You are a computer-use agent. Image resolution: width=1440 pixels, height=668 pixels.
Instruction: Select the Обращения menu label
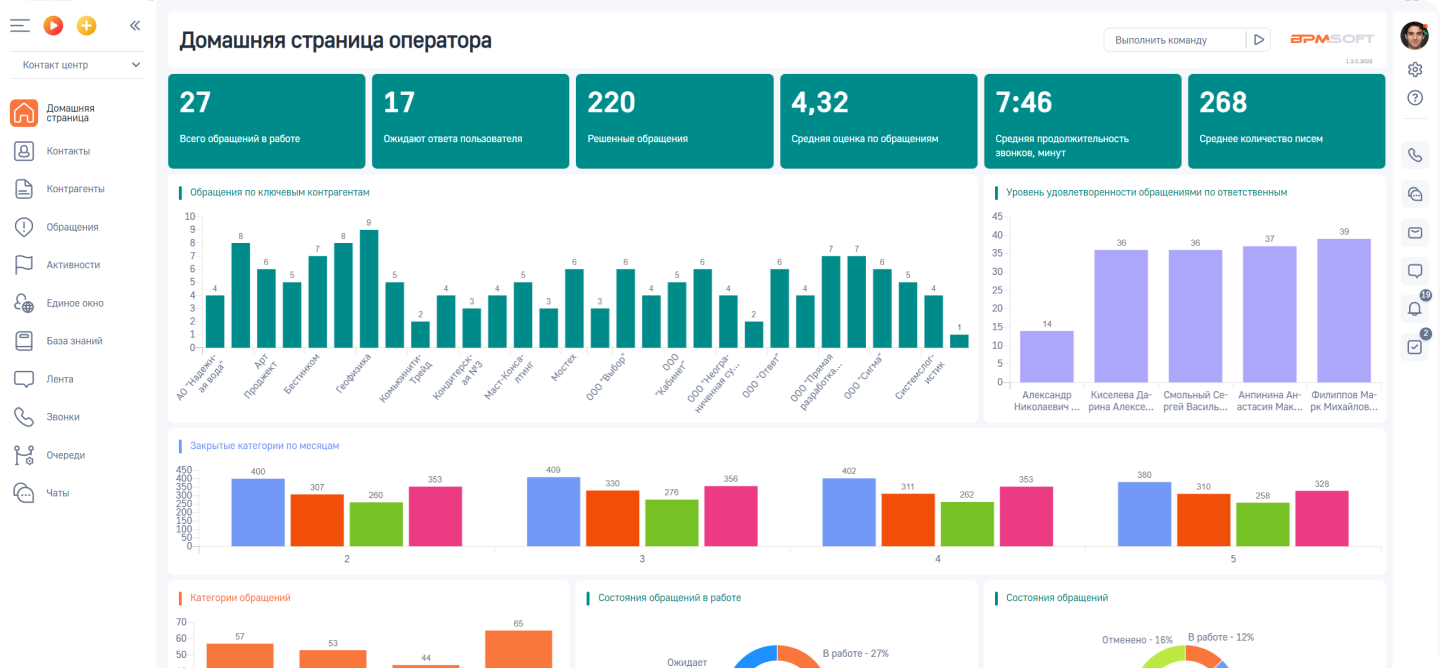pos(72,227)
